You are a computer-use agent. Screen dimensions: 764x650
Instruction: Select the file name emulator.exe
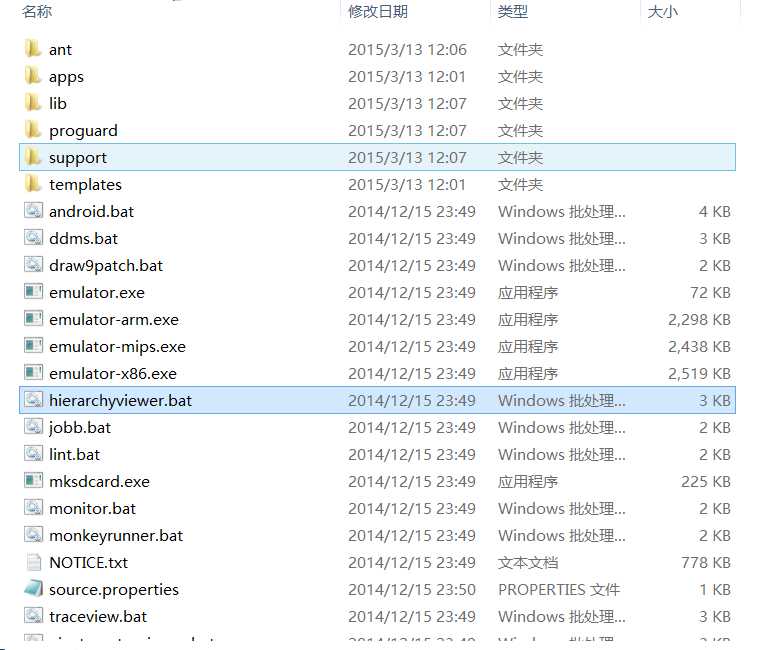click(97, 292)
